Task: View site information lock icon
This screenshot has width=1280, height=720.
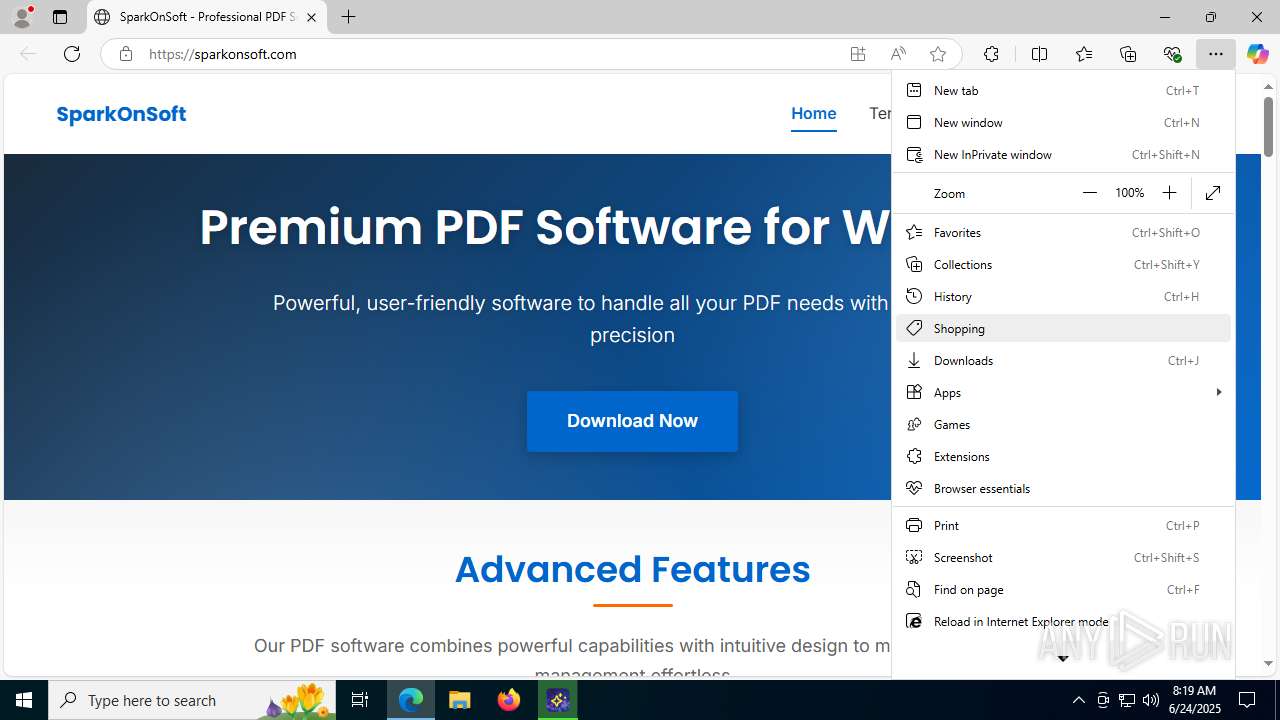Action: click(x=125, y=54)
